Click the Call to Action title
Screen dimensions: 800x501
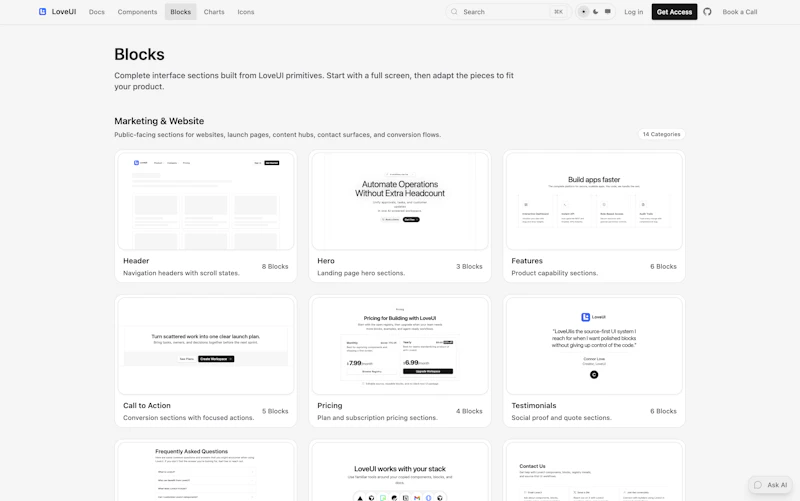pyautogui.click(x=146, y=406)
